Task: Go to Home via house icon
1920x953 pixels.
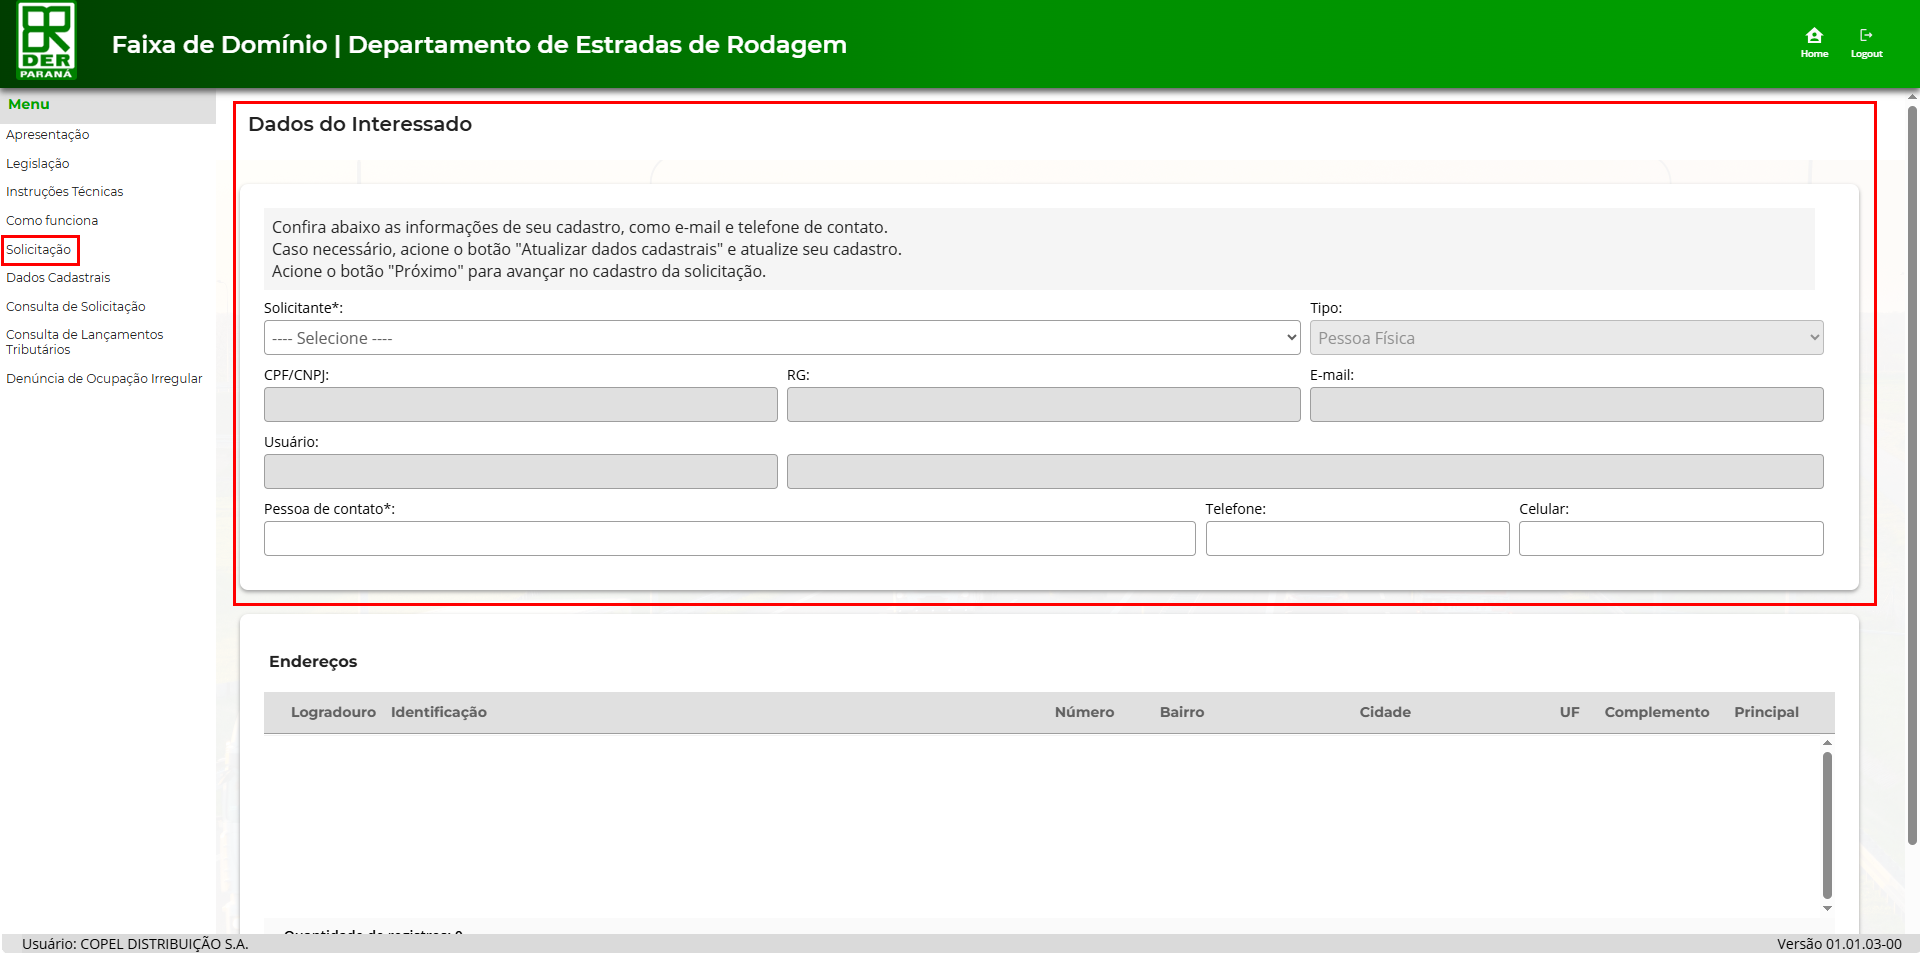Action: tap(1814, 42)
